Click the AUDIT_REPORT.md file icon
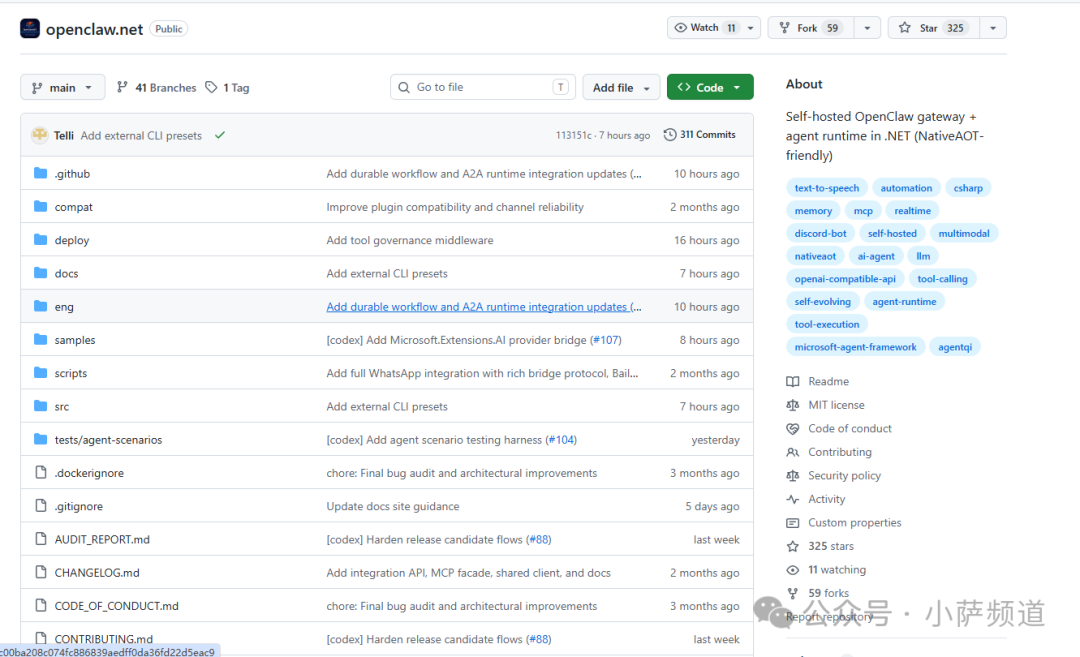This screenshot has width=1080, height=657. 41,539
